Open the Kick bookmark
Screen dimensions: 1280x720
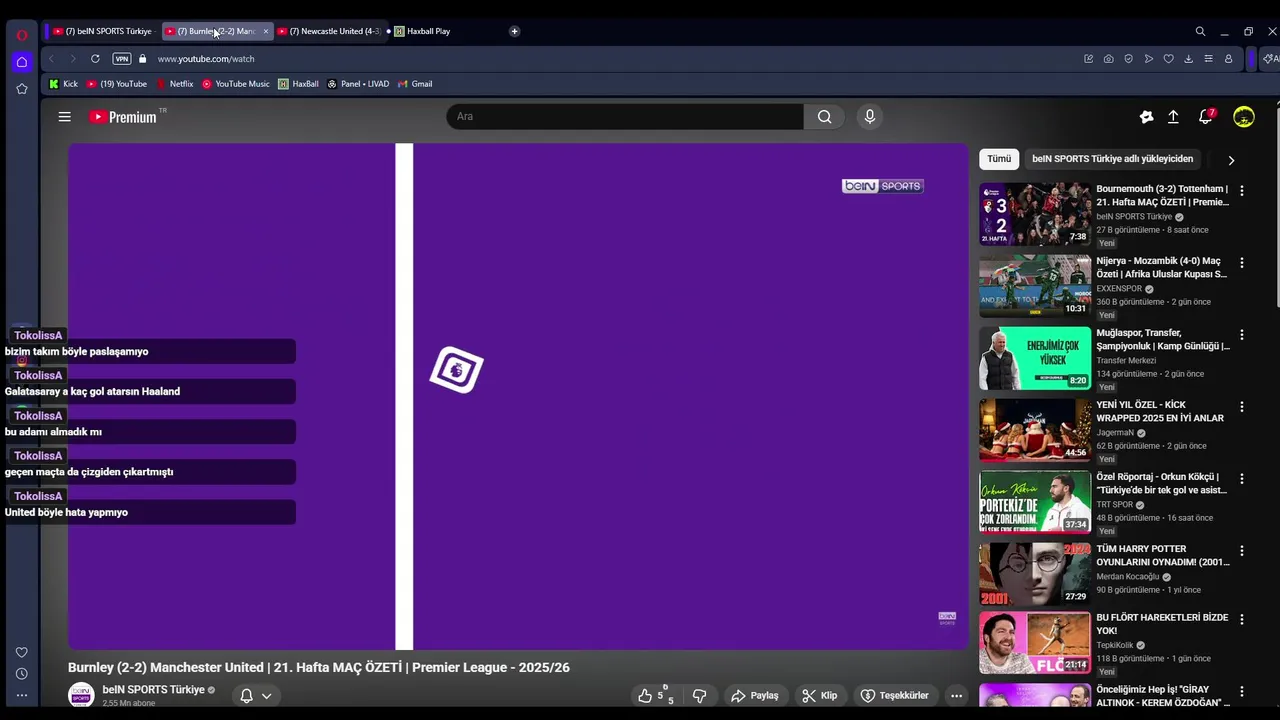coord(63,84)
